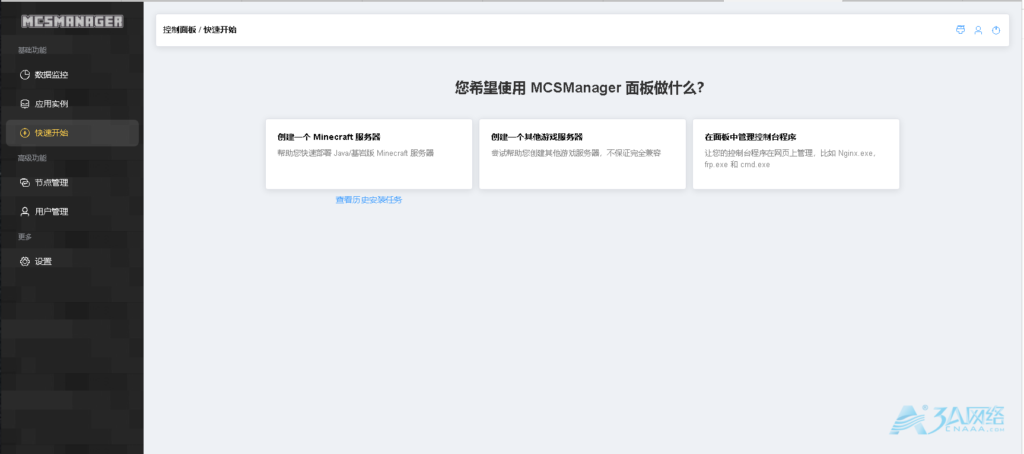Click 控制面板 in the breadcrumb

tap(180, 30)
